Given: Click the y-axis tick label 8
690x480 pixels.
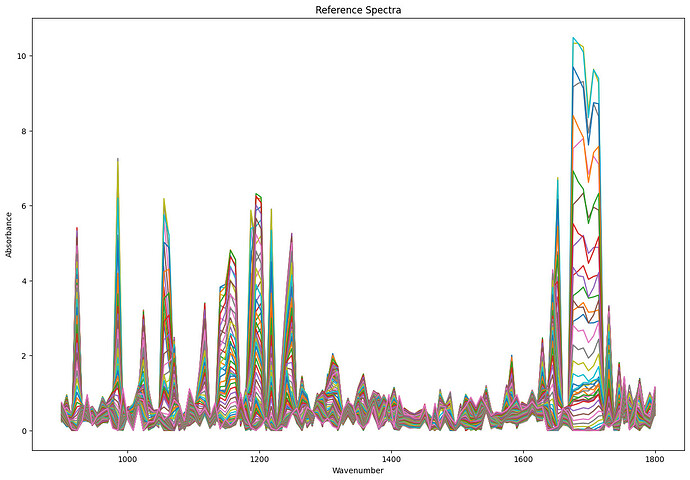Looking at the screenshot, I should [25, 131].
